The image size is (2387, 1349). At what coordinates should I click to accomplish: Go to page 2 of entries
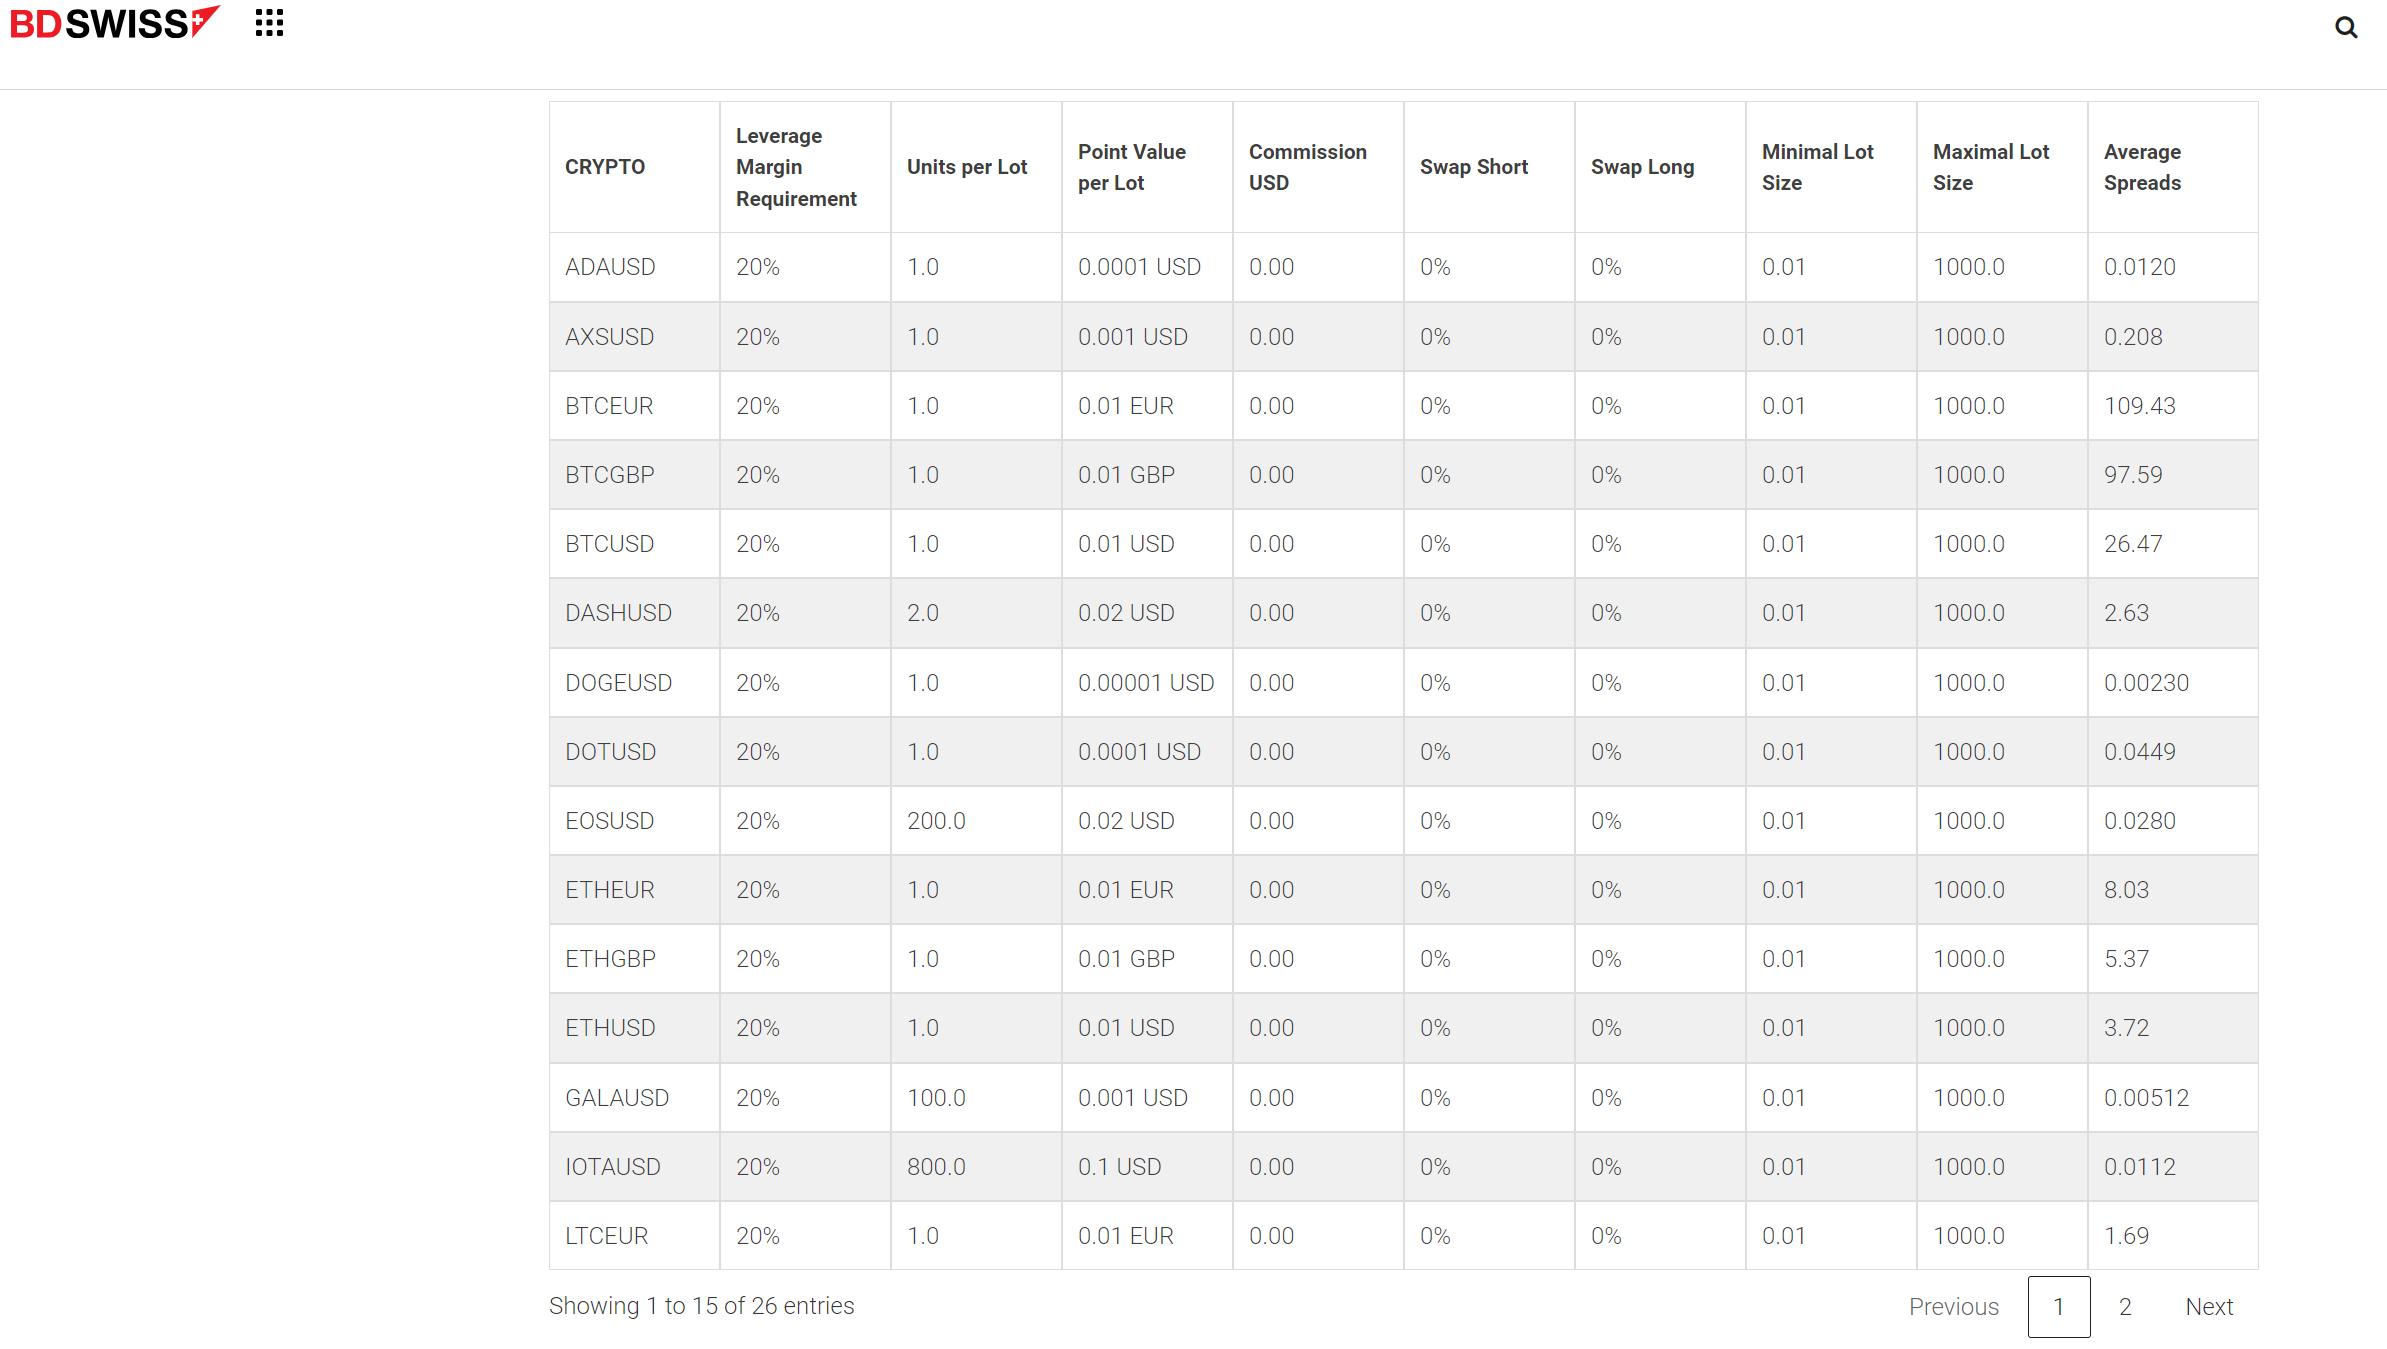point(2125,1306)
